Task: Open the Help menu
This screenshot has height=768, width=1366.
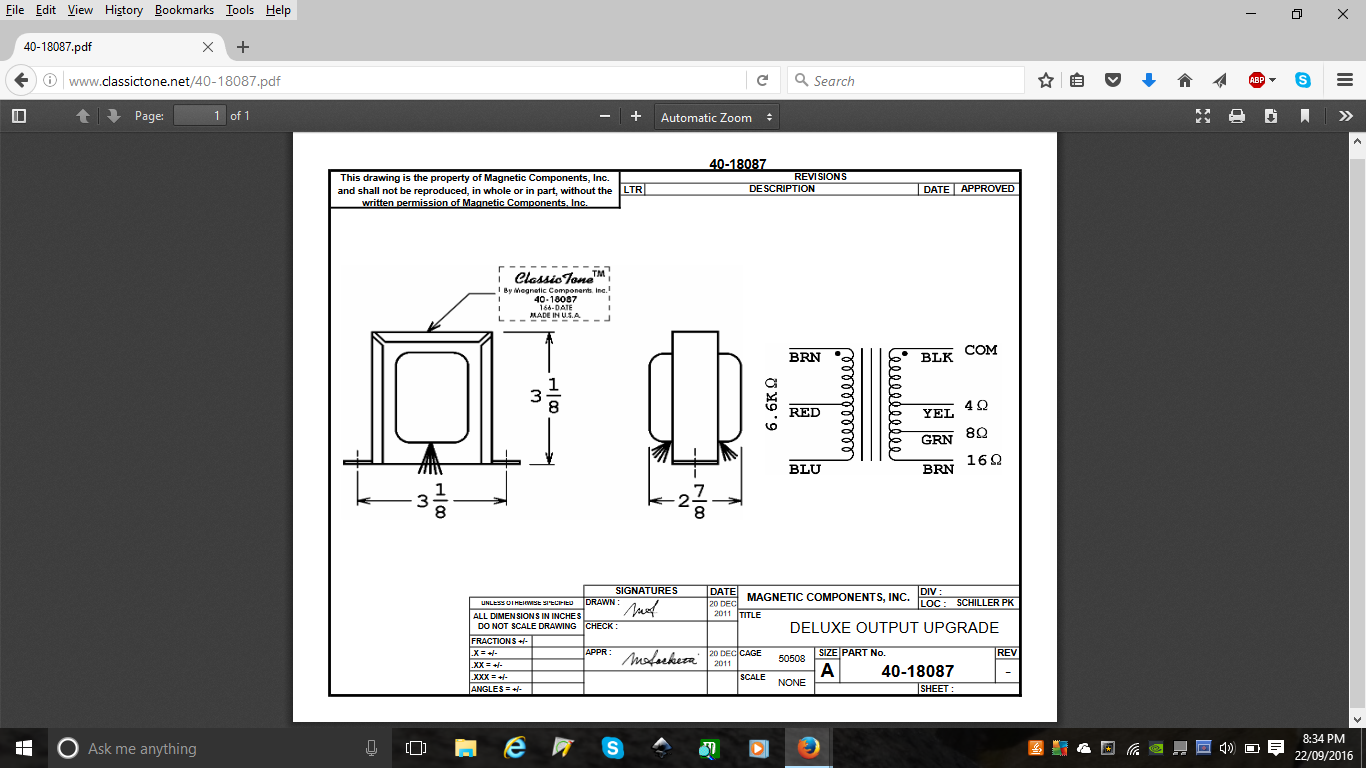Action: click(278, 10)
